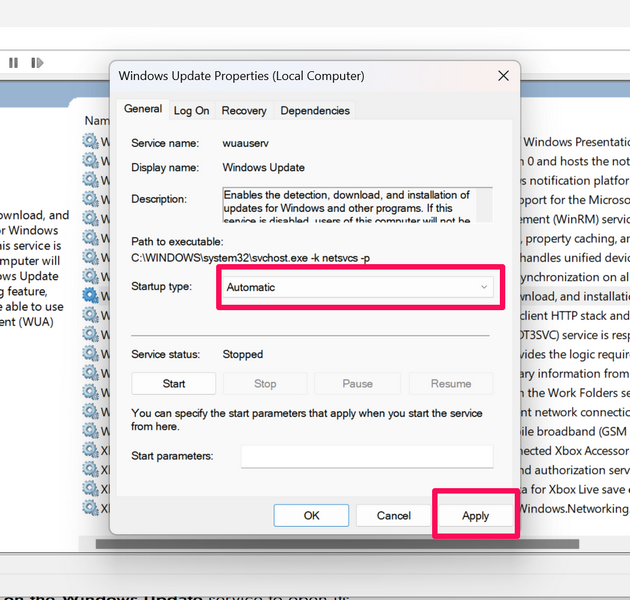
Task: Click the Services window horizontal scrollbar
Action: [x=337, y=544]
